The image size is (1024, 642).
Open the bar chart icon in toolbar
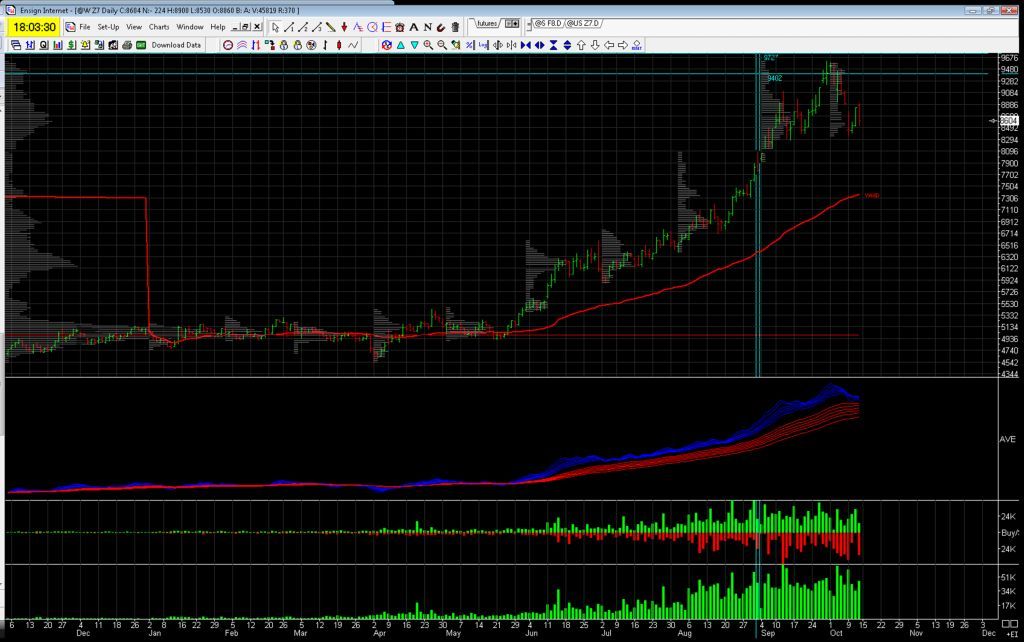57,45
